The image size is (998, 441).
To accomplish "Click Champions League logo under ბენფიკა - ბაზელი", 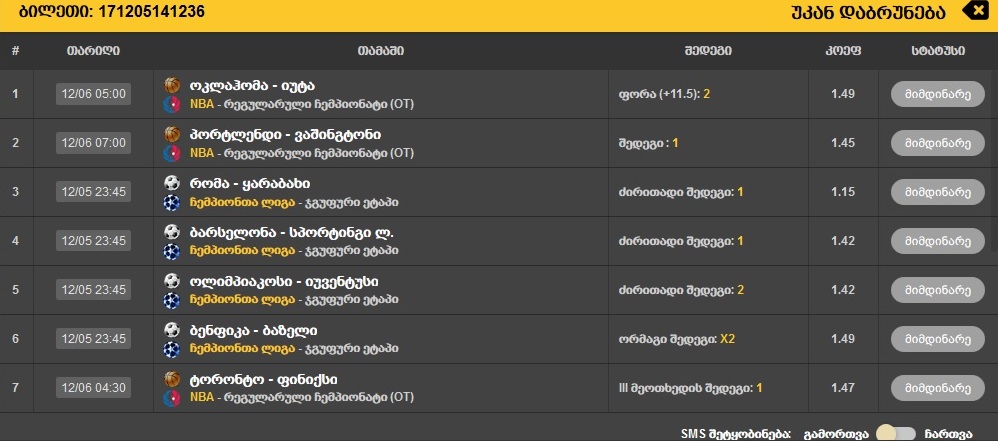I will click(171, 349).
